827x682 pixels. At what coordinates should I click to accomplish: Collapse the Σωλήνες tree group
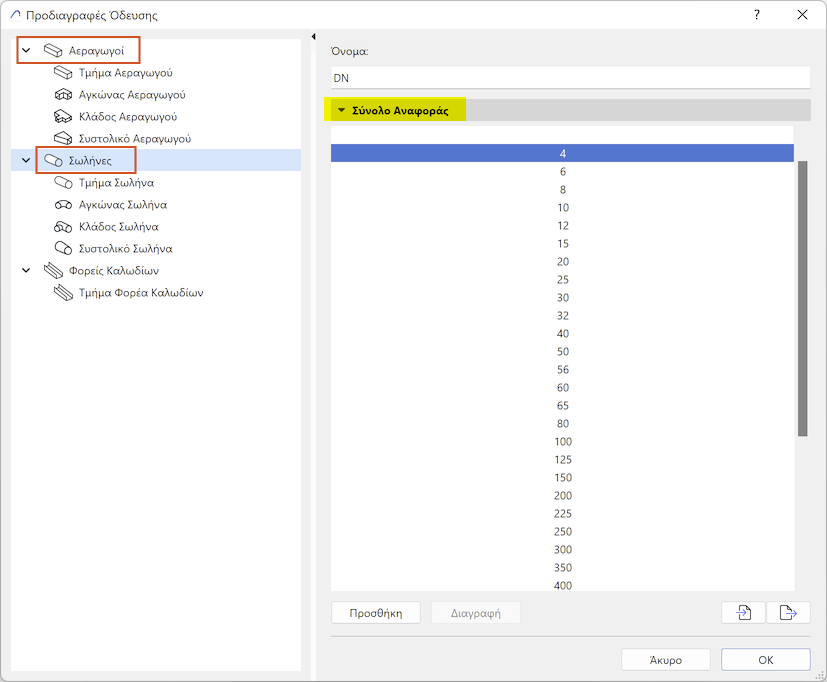[x=26, y=160]
